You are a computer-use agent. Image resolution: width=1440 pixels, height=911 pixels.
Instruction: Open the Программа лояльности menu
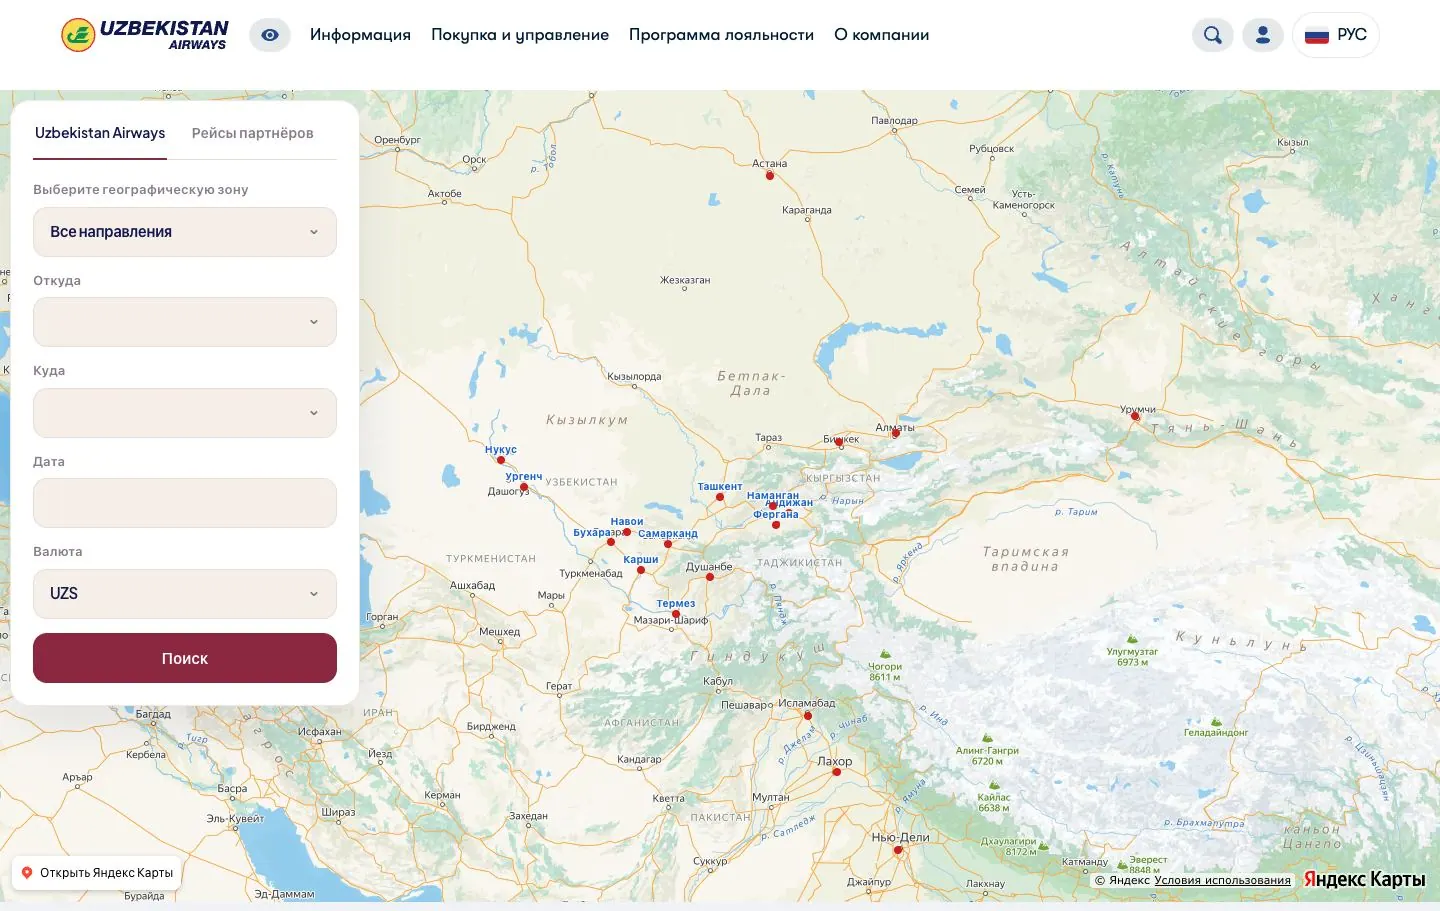(x=721, y=35)
